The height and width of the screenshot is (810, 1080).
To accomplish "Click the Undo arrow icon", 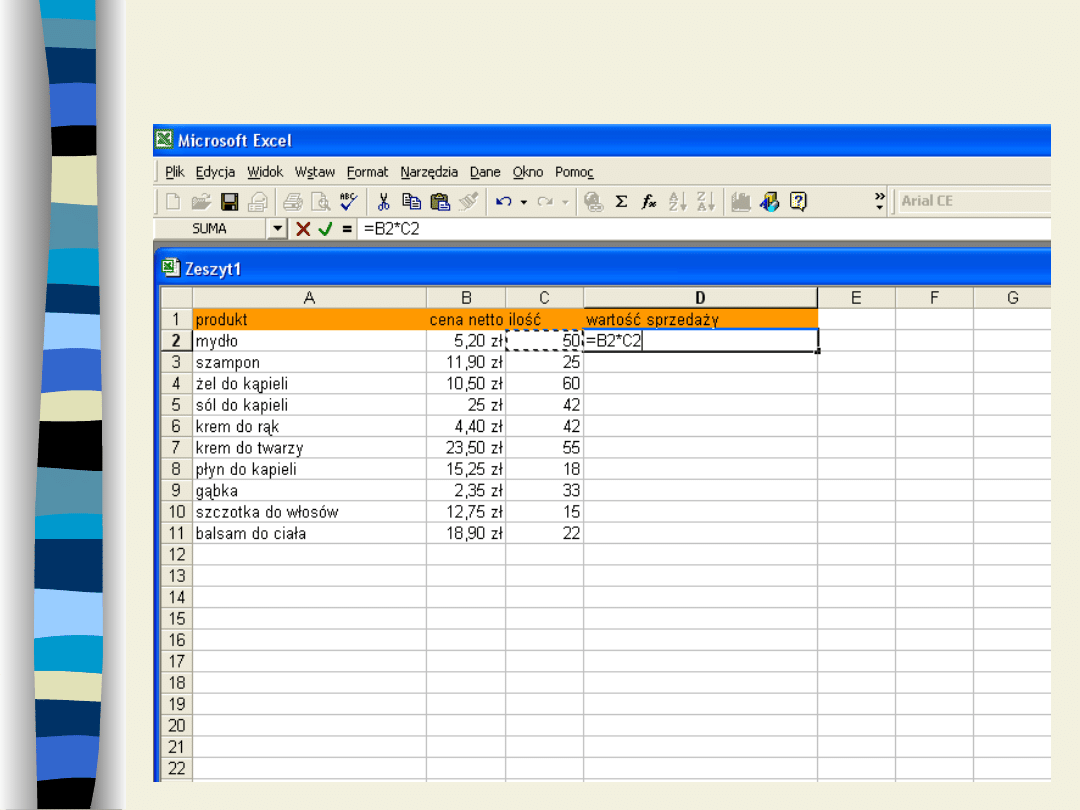I will 503,202.
